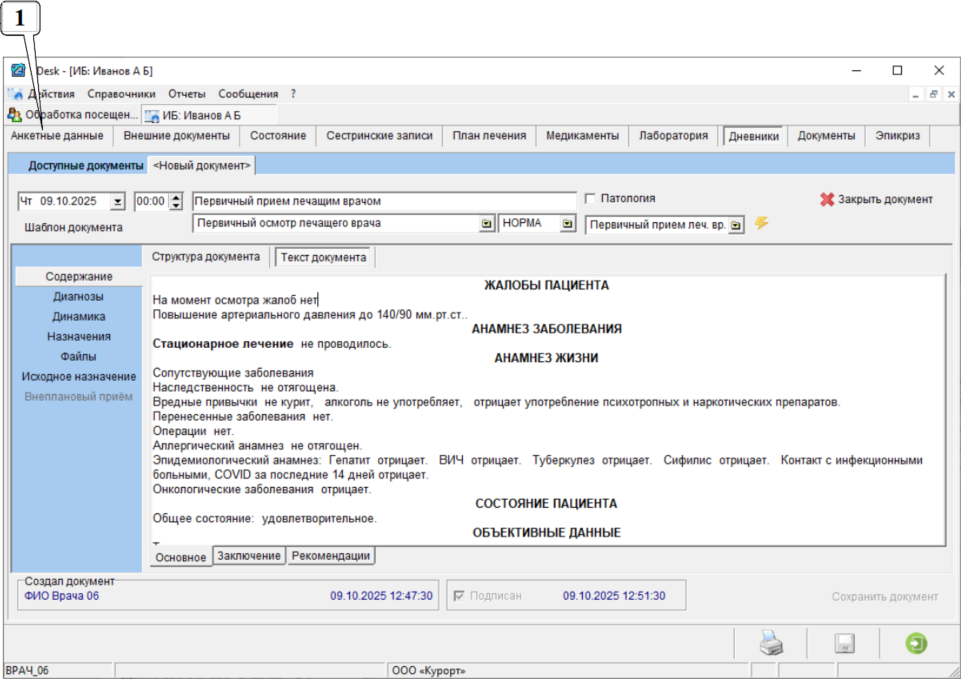Toggle the Подписан checkbox
Screen dimensions: 961x680
[x=459, y=596]
